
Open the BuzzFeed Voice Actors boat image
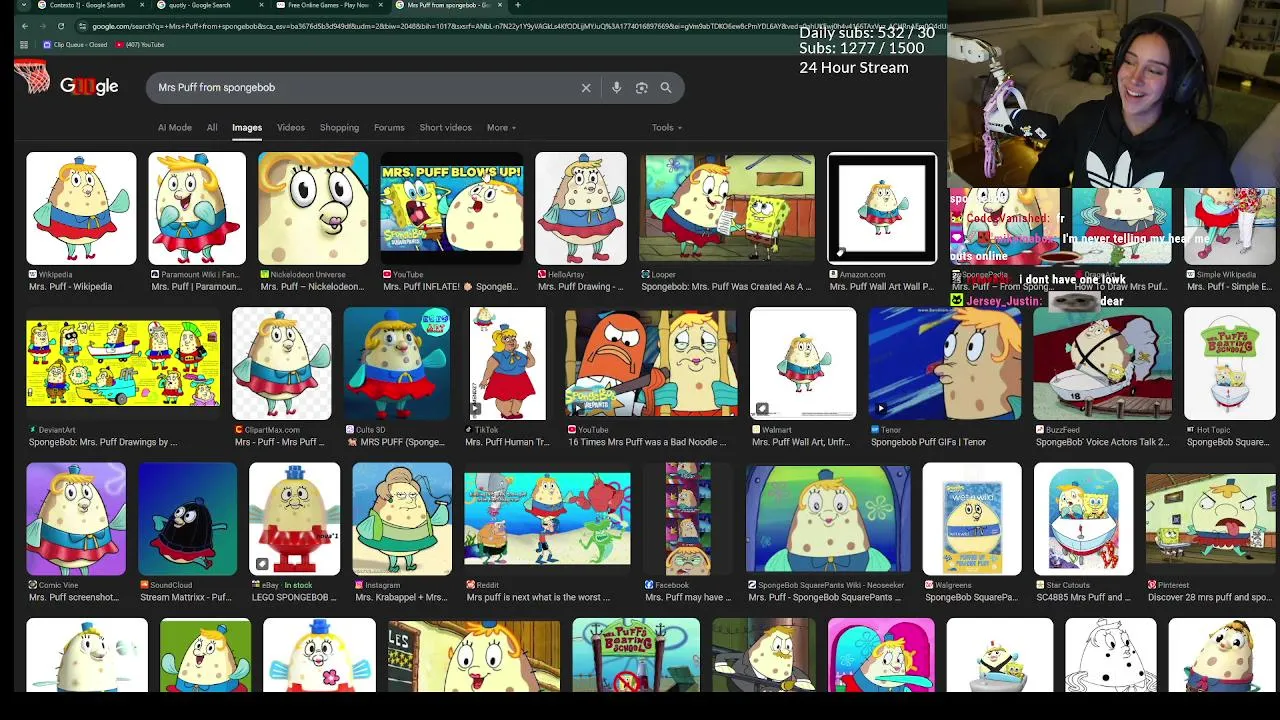(x=1102, y=363)
